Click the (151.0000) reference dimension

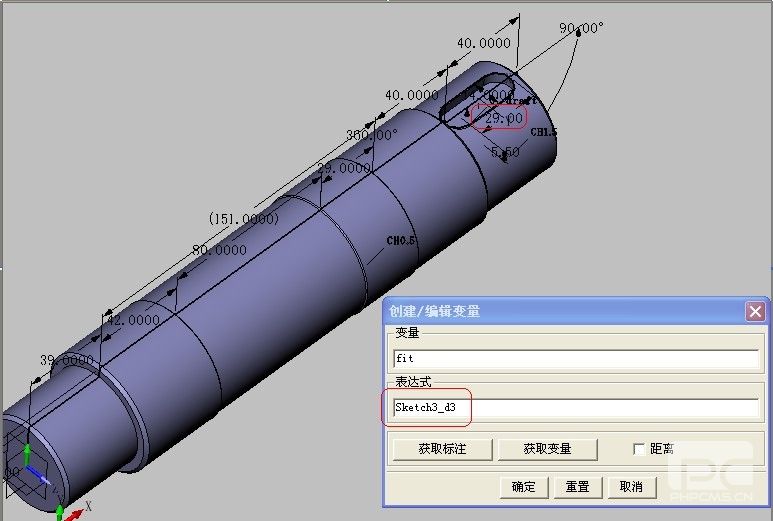coord(243,218)
